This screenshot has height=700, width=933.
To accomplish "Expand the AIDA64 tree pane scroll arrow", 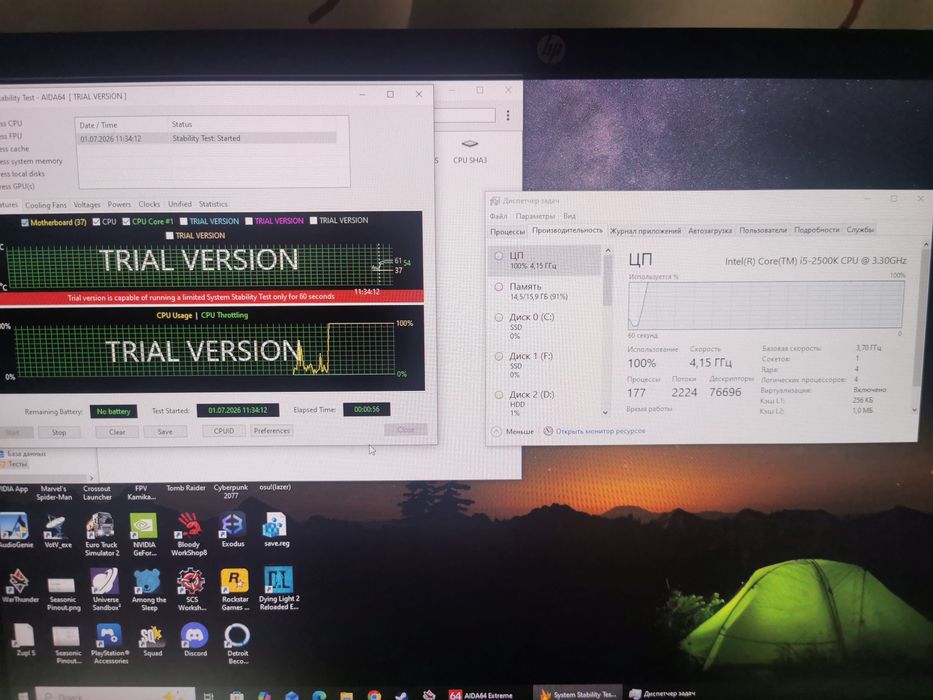I will click(91, 477).
